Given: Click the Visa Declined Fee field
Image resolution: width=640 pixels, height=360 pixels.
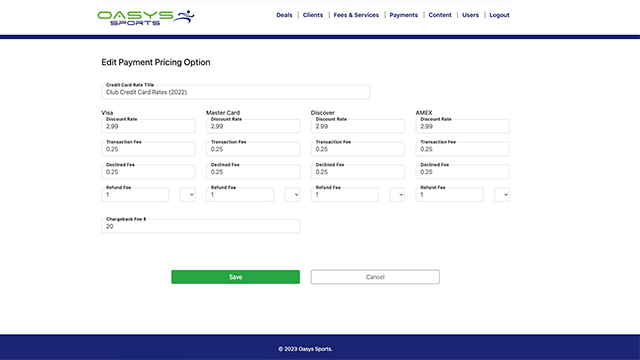Looking at the screenshot, I should (148, 172).
